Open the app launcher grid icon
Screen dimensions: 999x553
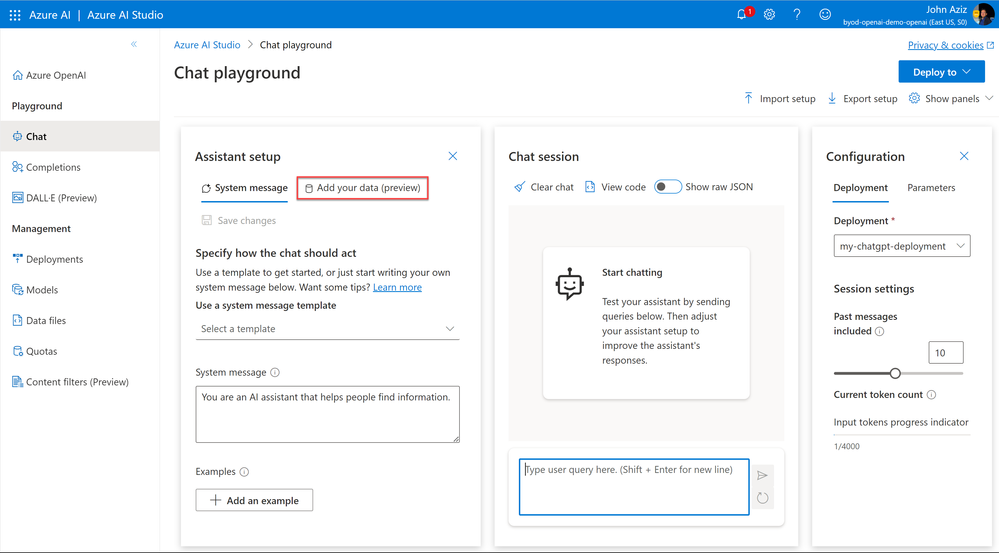tap(15, 15)
